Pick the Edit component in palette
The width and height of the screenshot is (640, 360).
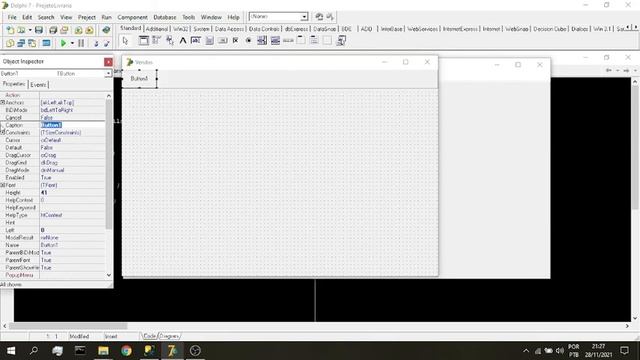tap(196, 40)
